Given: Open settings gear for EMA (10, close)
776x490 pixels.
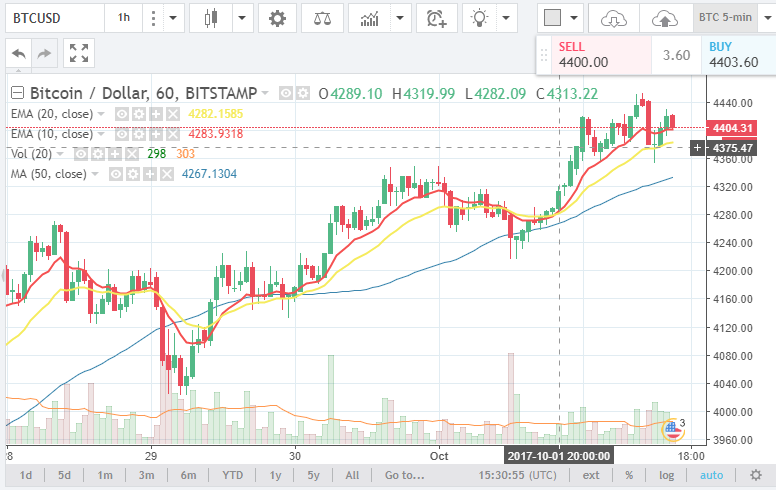Looking at the screenshot, I should click(139, 134).
